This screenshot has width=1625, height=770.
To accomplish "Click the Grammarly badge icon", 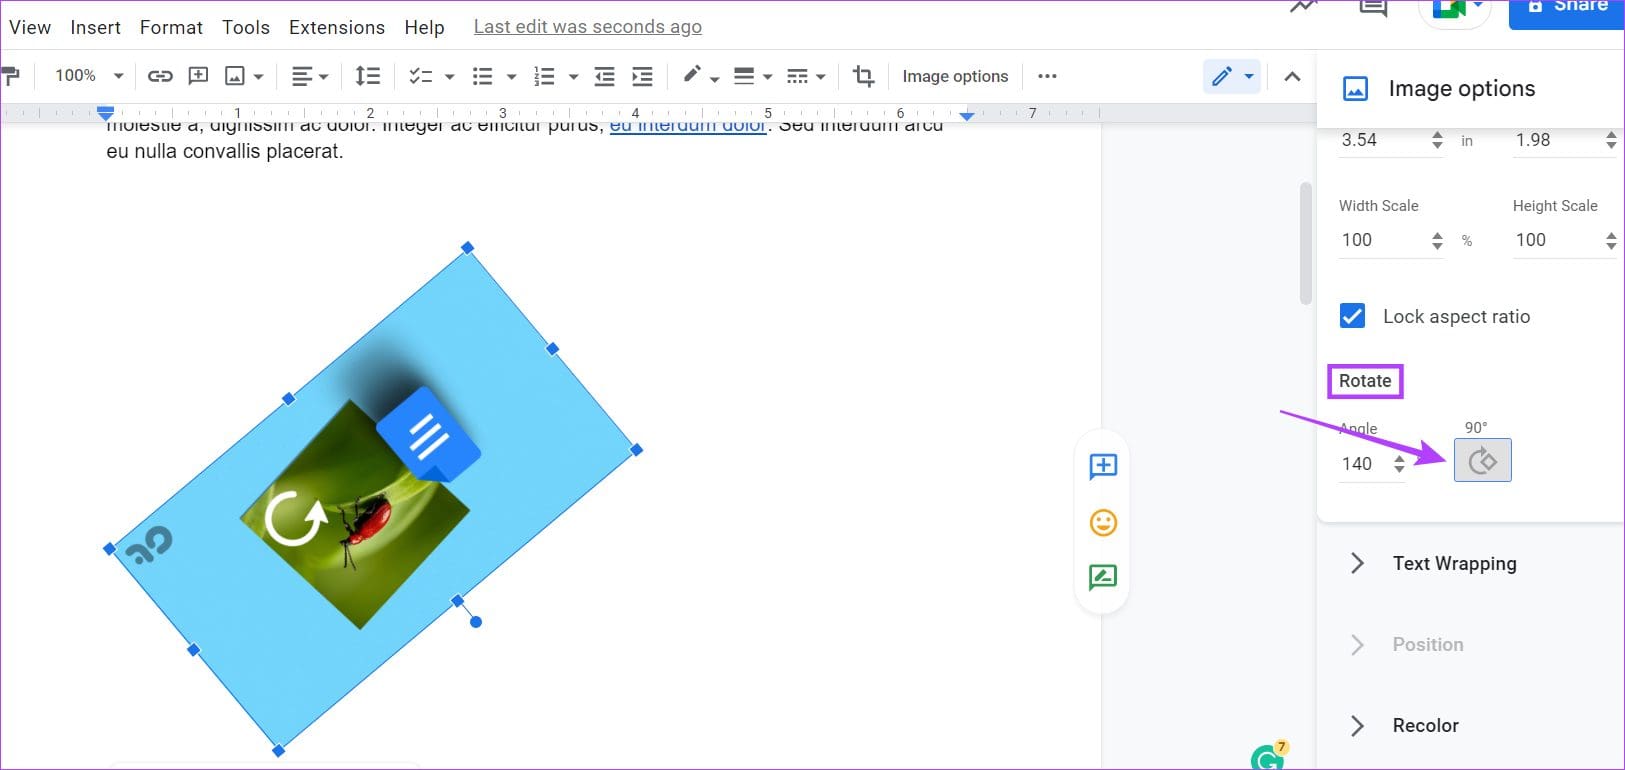I will [1268, 756].
